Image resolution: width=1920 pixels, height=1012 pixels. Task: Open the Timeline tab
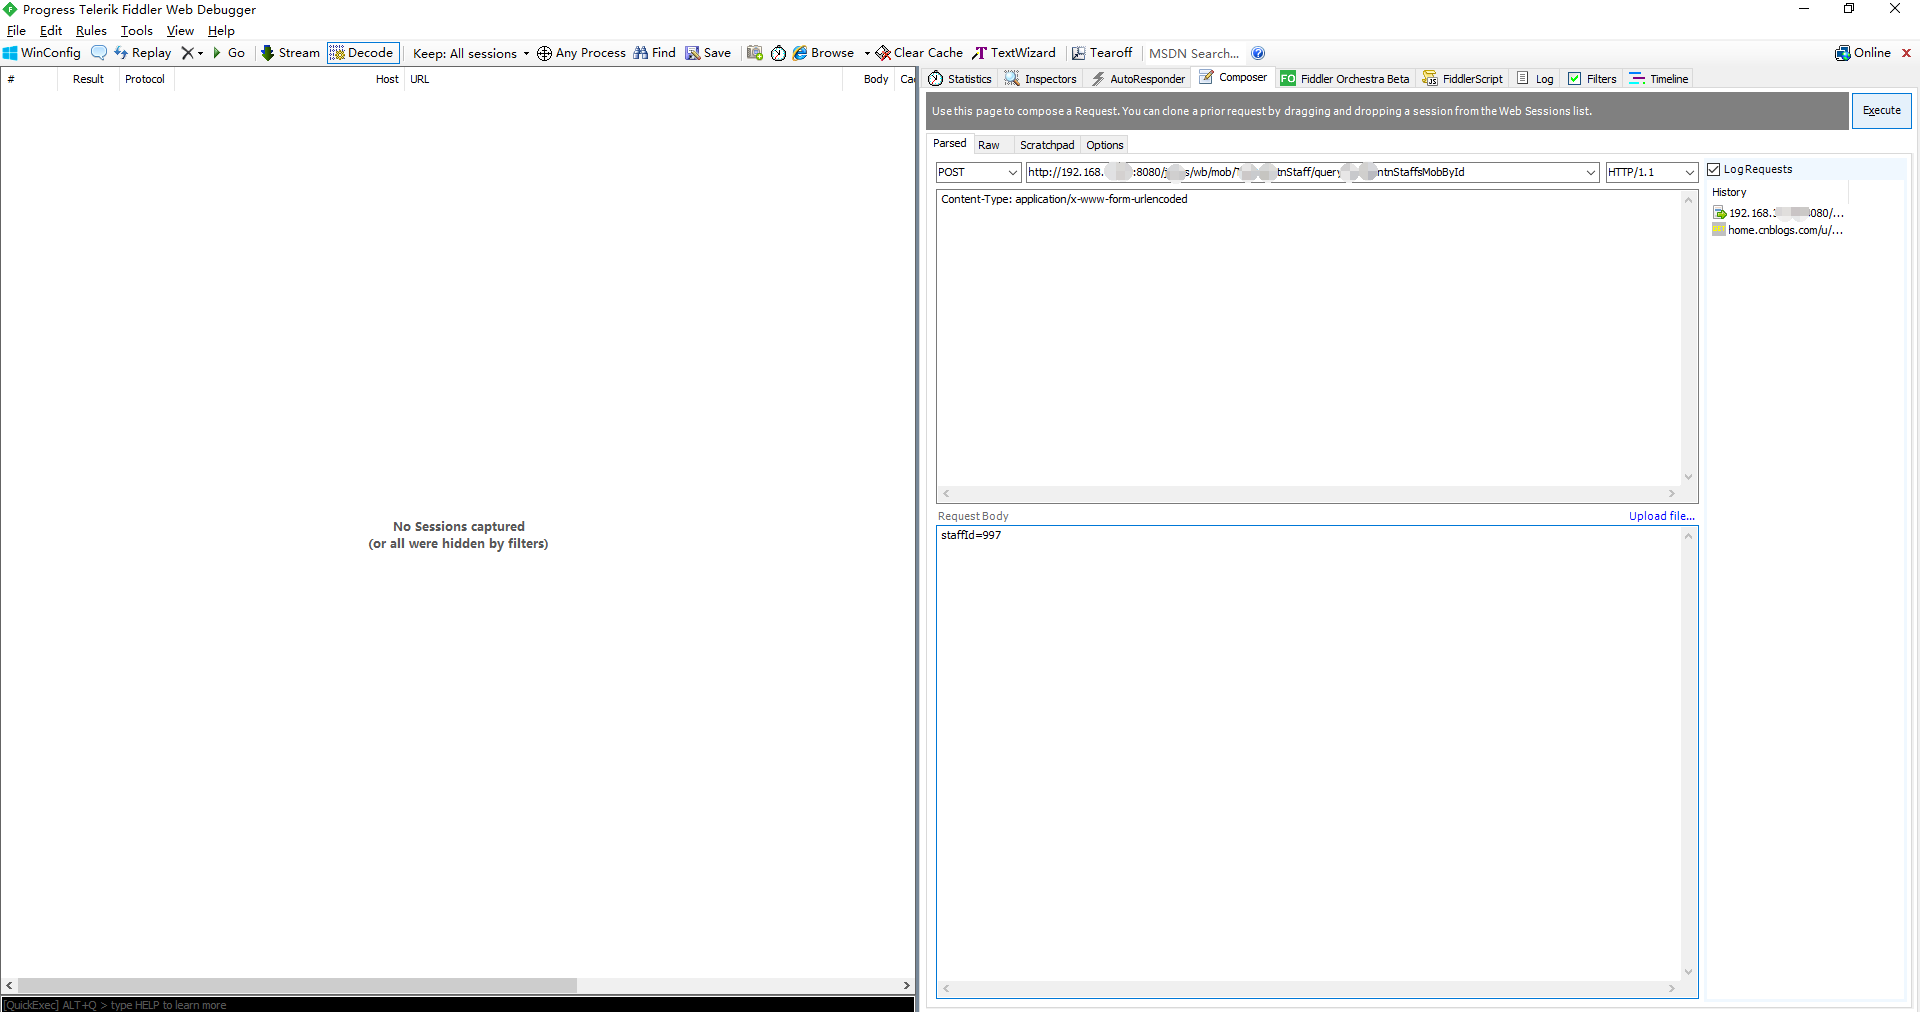click(x=1659, y=79)
